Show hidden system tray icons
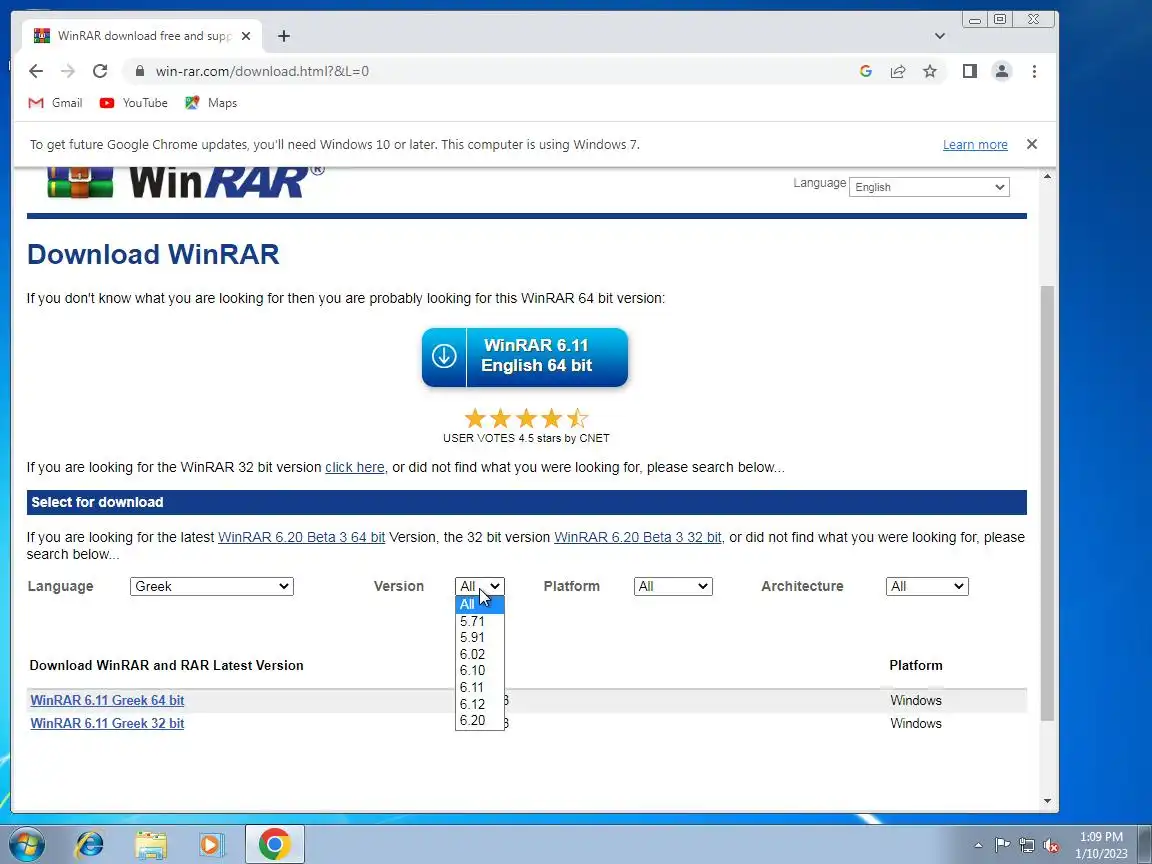This screenshot has height=864, width=1152. point(978,845)
